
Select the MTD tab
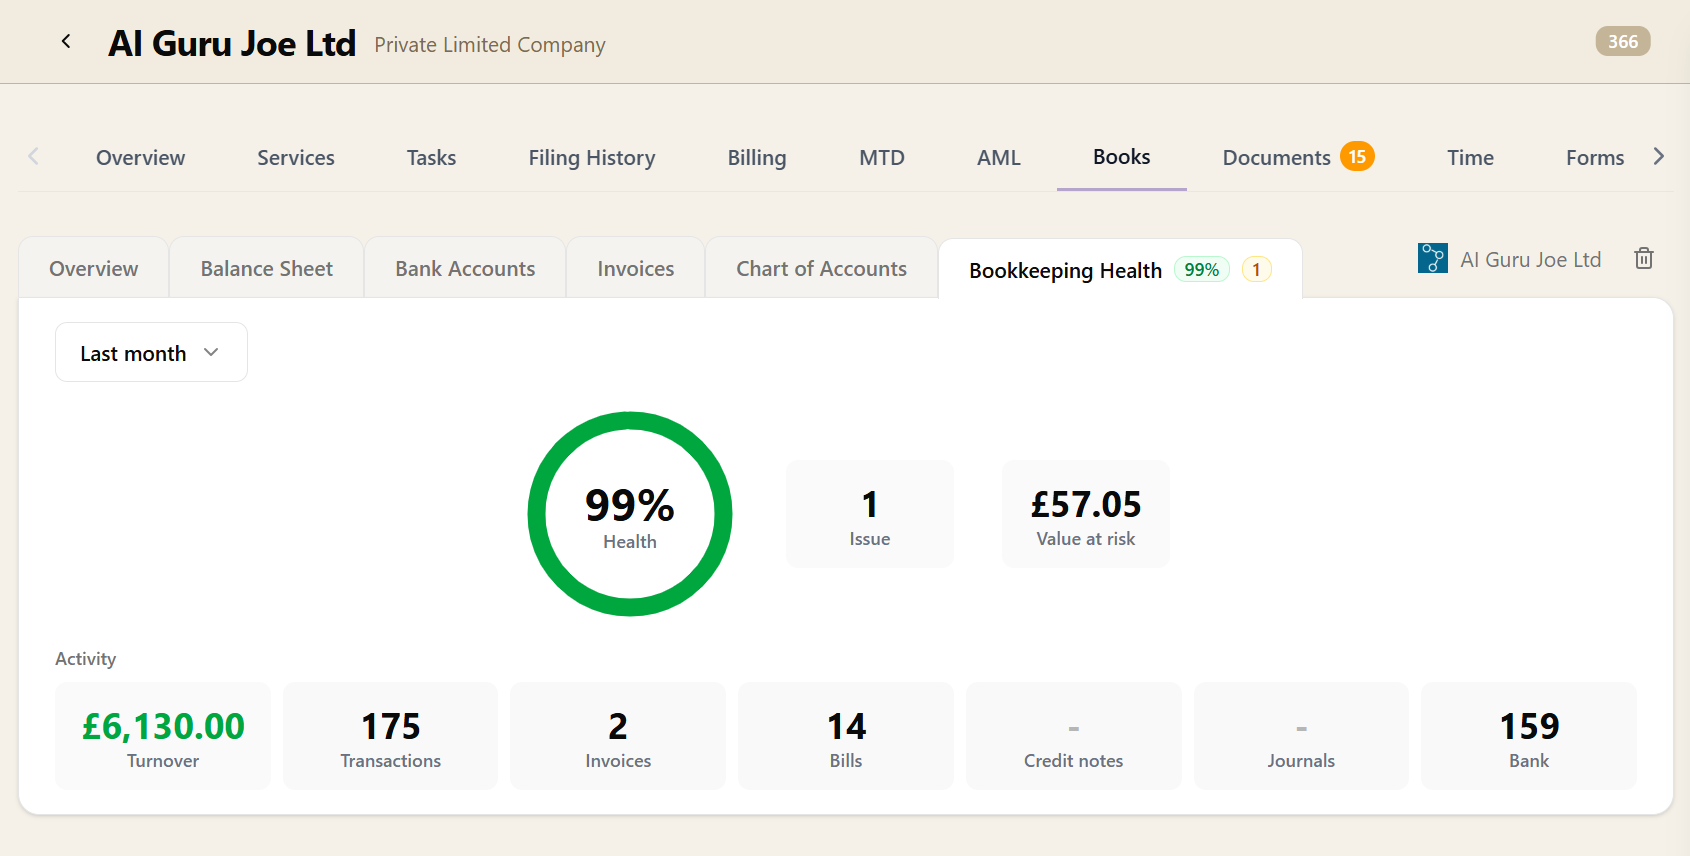pyautogui.click(x=882, y=158)
